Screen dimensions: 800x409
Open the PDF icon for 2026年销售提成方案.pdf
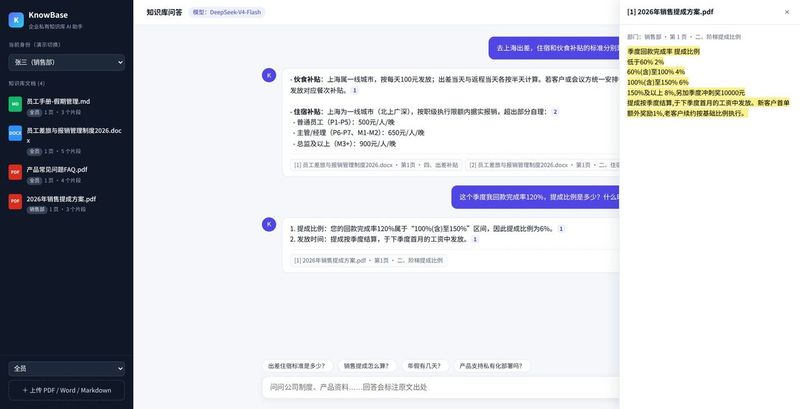click(x=15, y=201)
